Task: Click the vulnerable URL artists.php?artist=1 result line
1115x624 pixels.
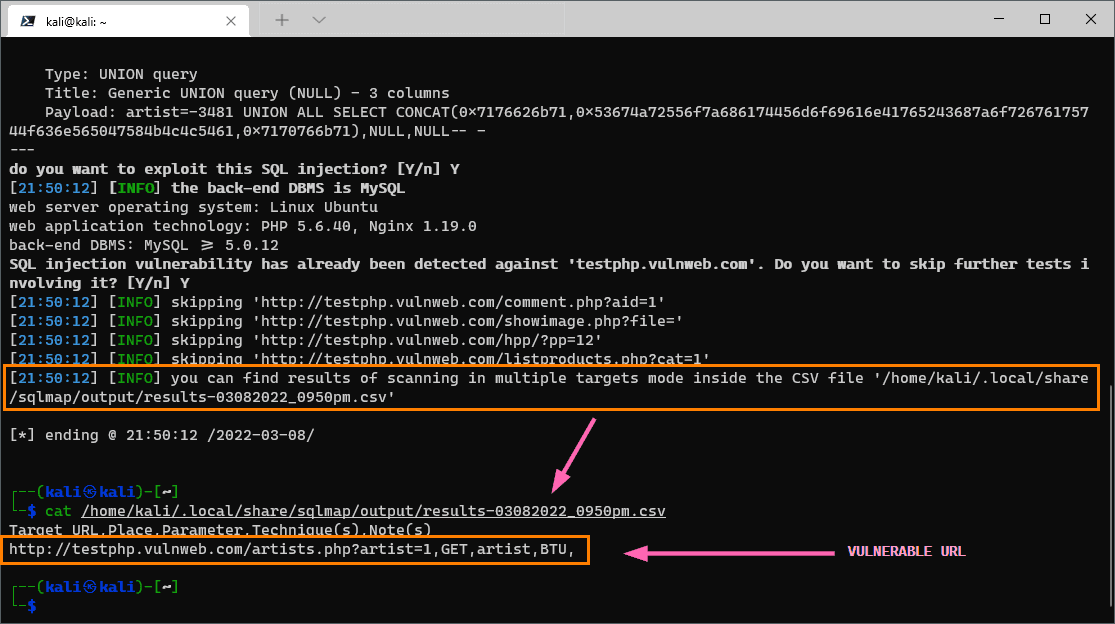Action: point(292,549)
